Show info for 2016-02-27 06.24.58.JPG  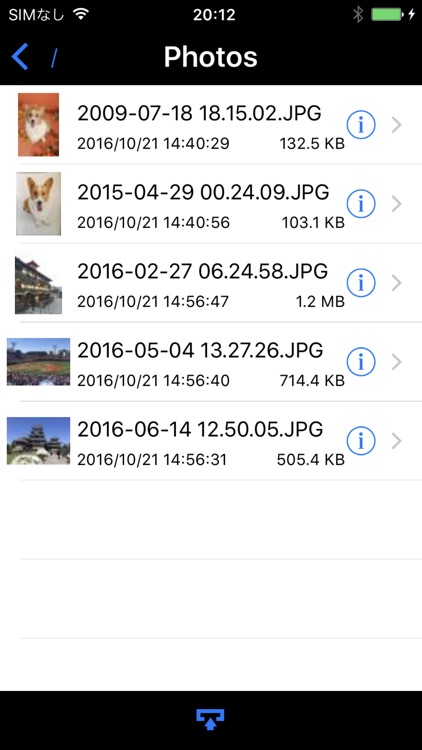tap(361, 283)
